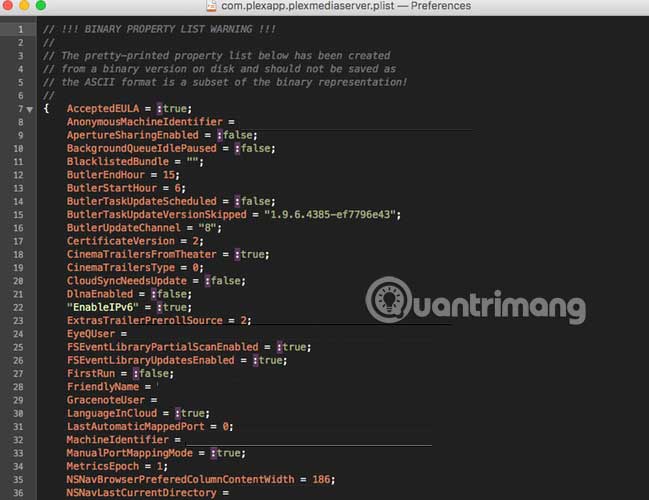This screenshot has height=500, width=649.
Task: Click the false value of DlnaEnabled
Action: point(172,294)
